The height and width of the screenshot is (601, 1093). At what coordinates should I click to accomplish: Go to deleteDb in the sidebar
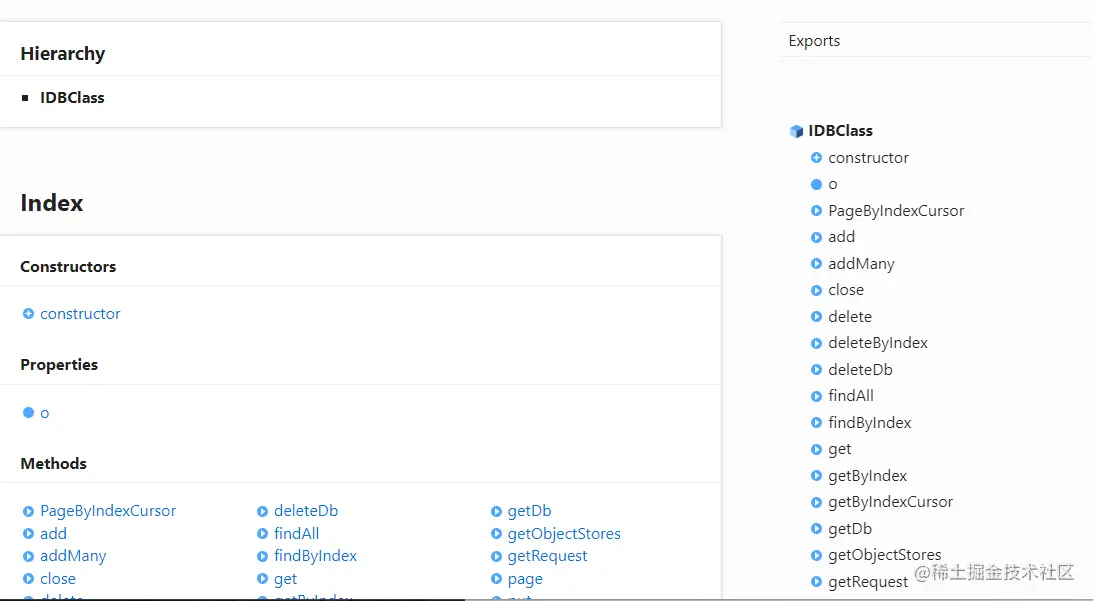click(x=860, y=370)
